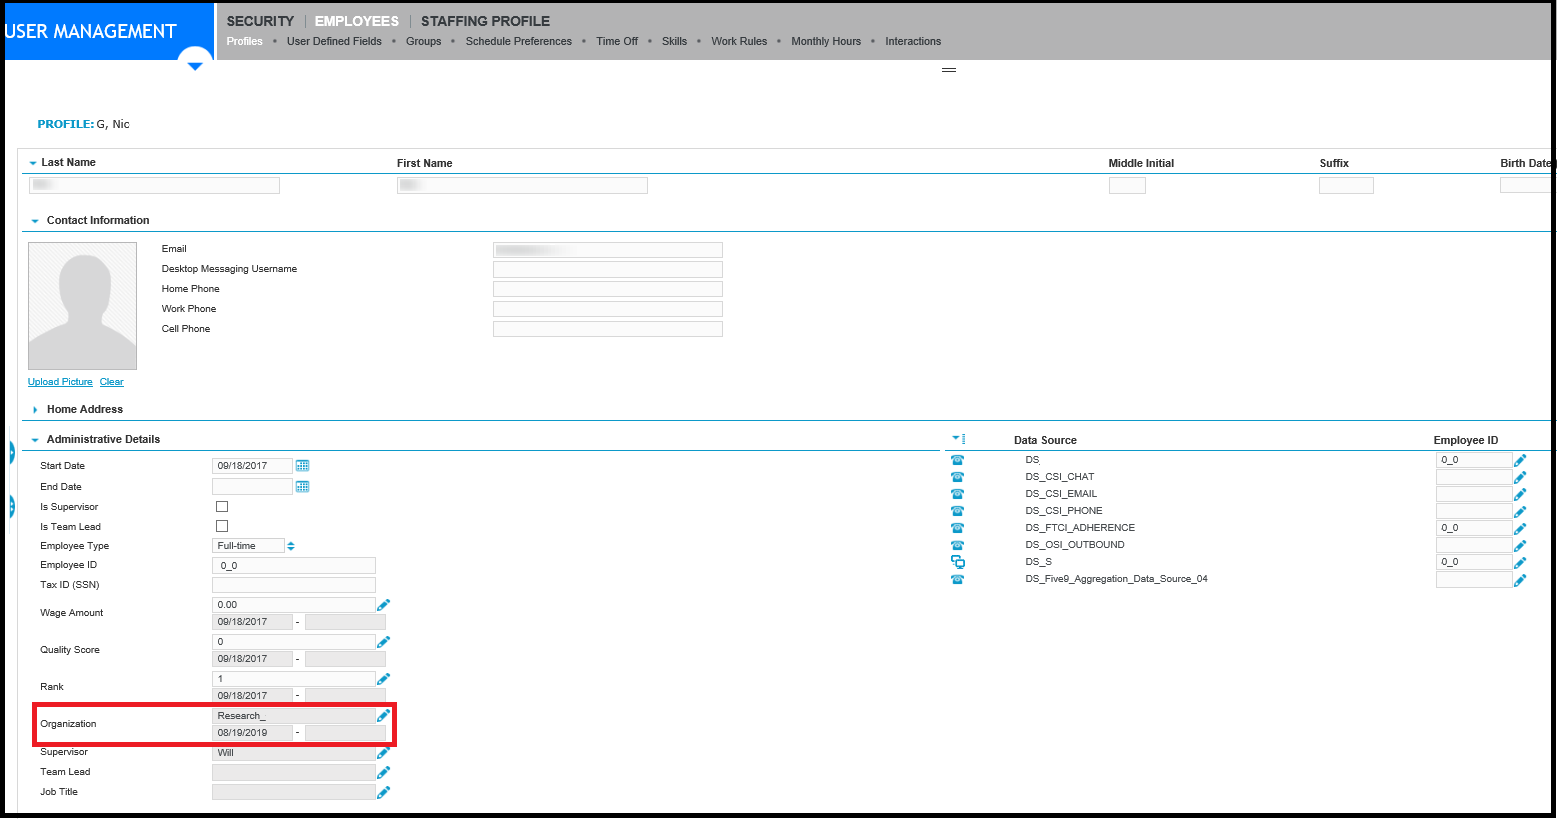
Task: Click phone icon for DS_CSI_EMAIL row
Action: (958, 494)
